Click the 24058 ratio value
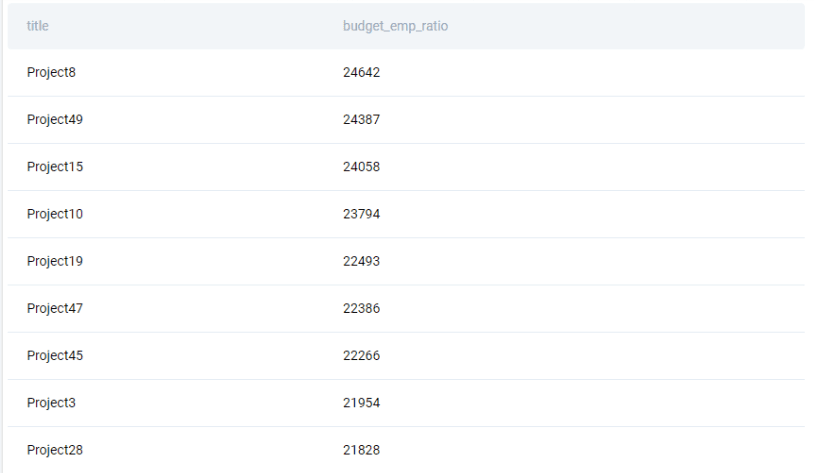The image size is (814, 473). (361, 167)
